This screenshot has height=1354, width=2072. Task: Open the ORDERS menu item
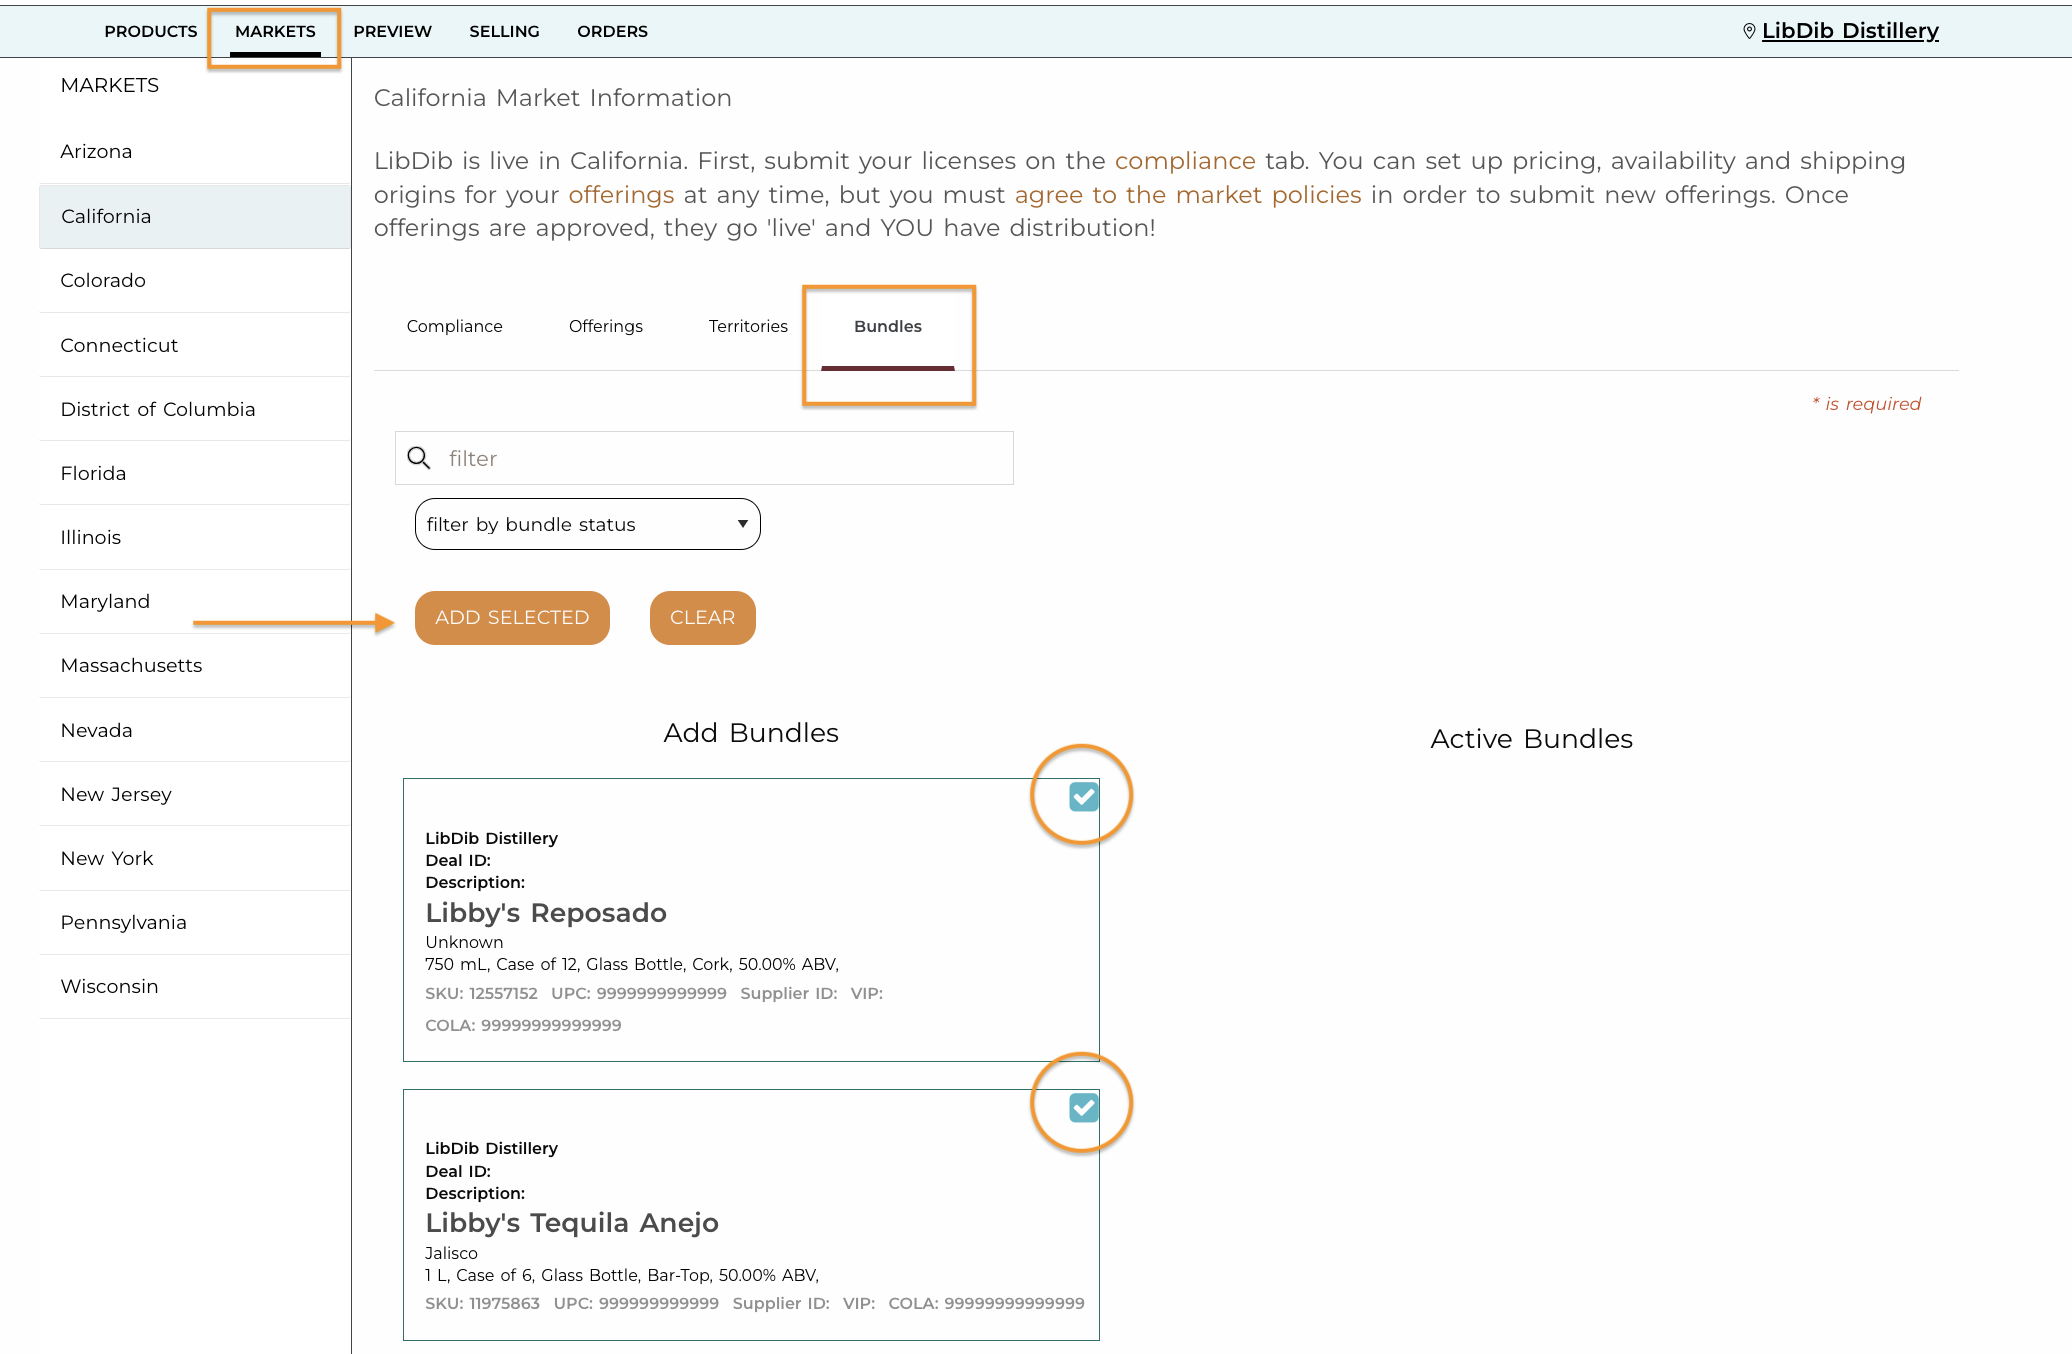612,31
